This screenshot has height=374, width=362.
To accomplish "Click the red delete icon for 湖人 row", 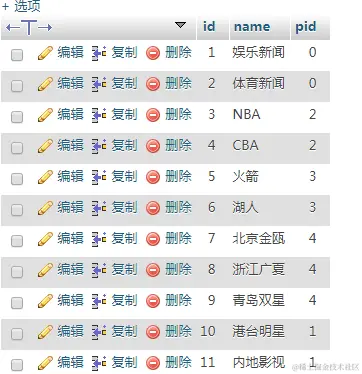I will point(153,208).
